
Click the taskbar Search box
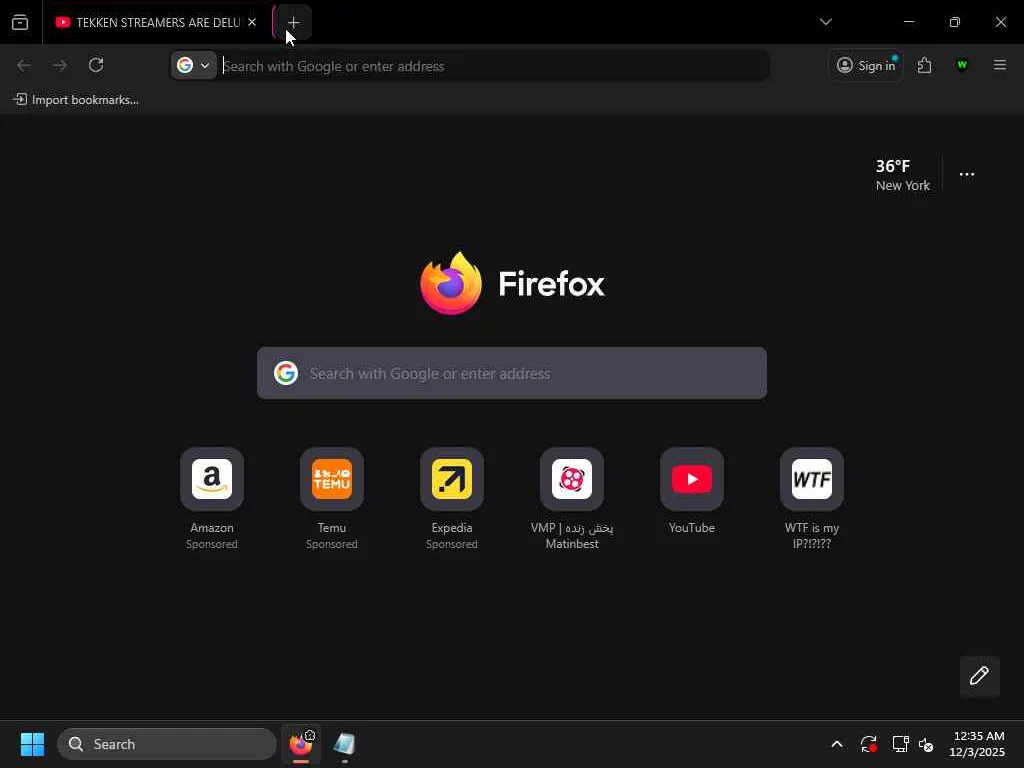pyautogui.click(x=167, y=744)
